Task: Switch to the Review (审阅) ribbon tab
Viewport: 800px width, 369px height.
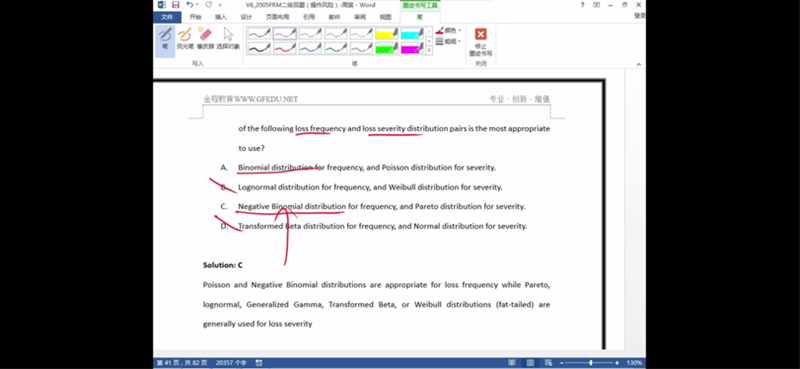Action: pyautogui.click(x=360, y=17)
